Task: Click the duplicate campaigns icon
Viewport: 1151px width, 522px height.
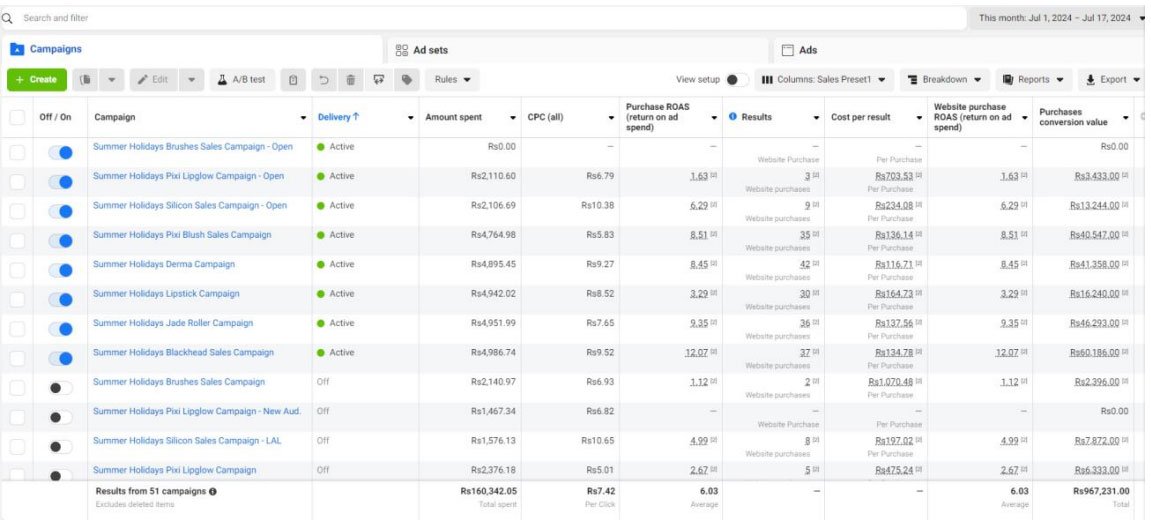Action: tap(85, 79)
